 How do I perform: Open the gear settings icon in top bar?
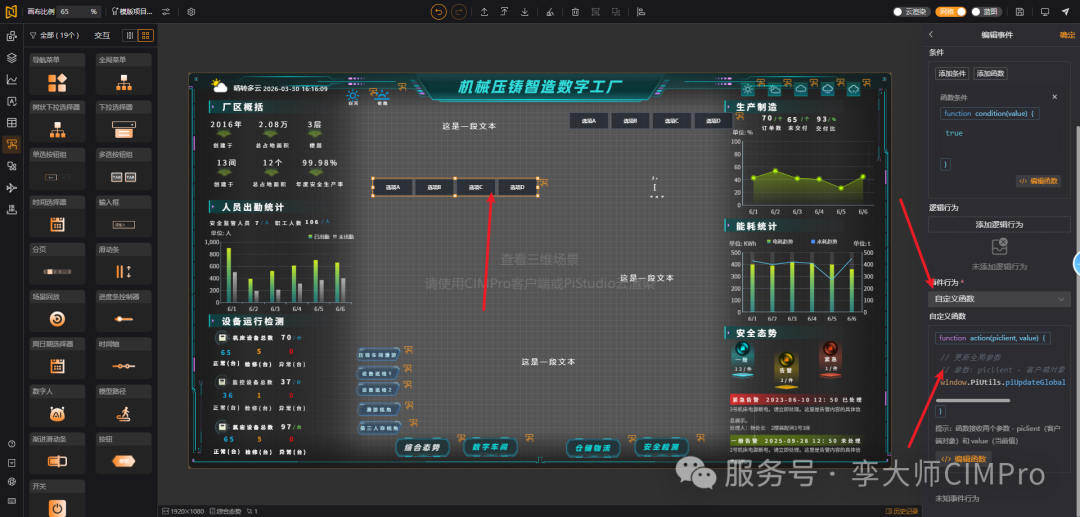coord(191,12)
